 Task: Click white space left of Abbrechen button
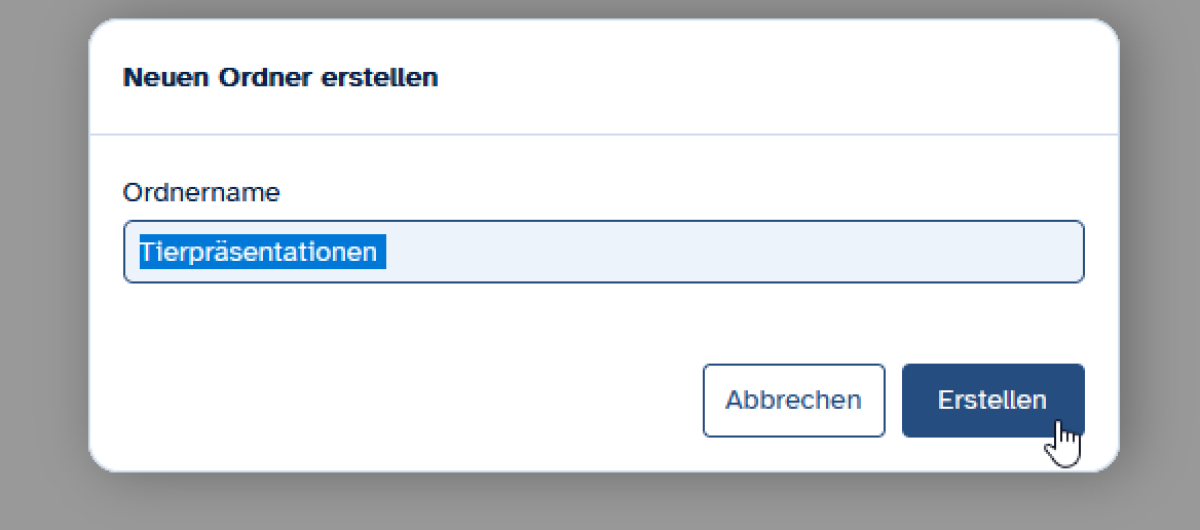[400, 400]
